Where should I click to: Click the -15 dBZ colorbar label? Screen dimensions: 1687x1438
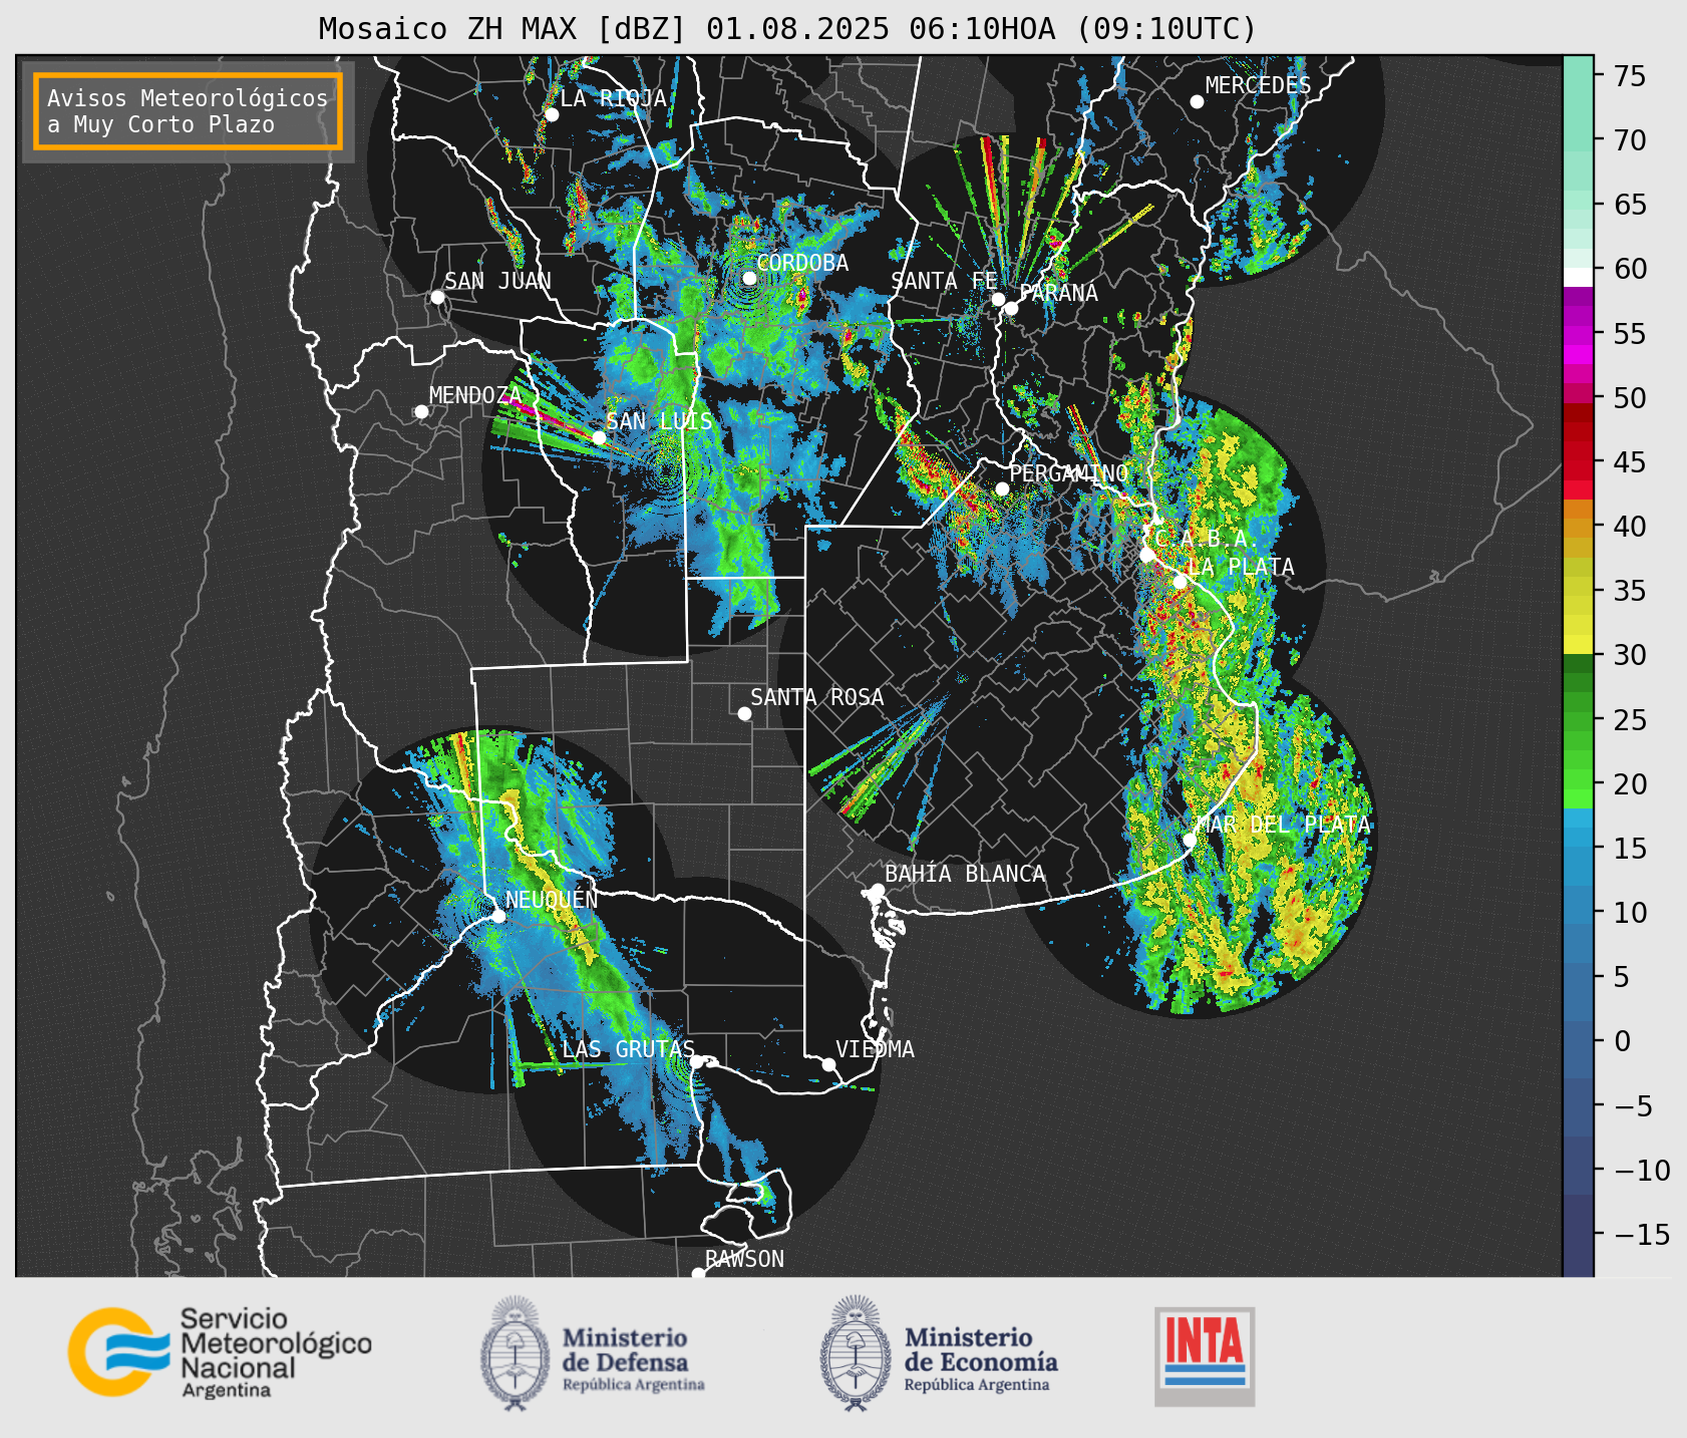coord(1641,1234)
